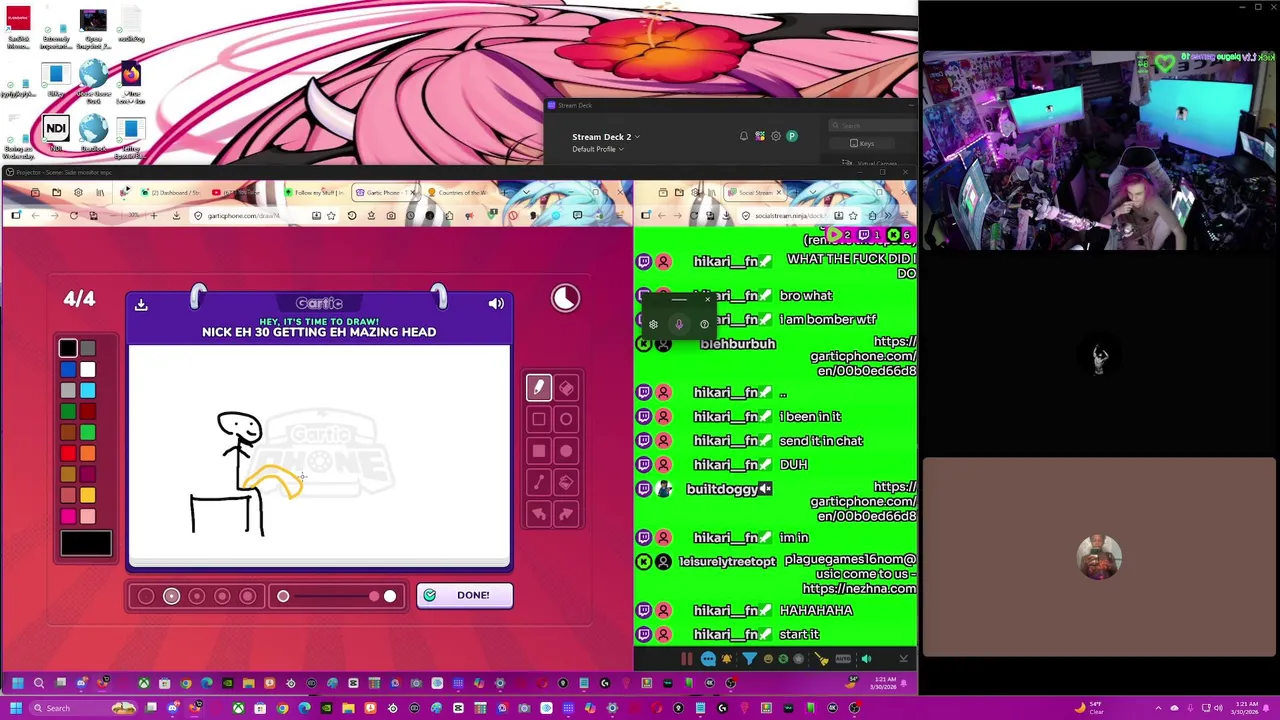Click the round timer clock icon
This screenshot has height=720, width=1280.
point(565,299)
